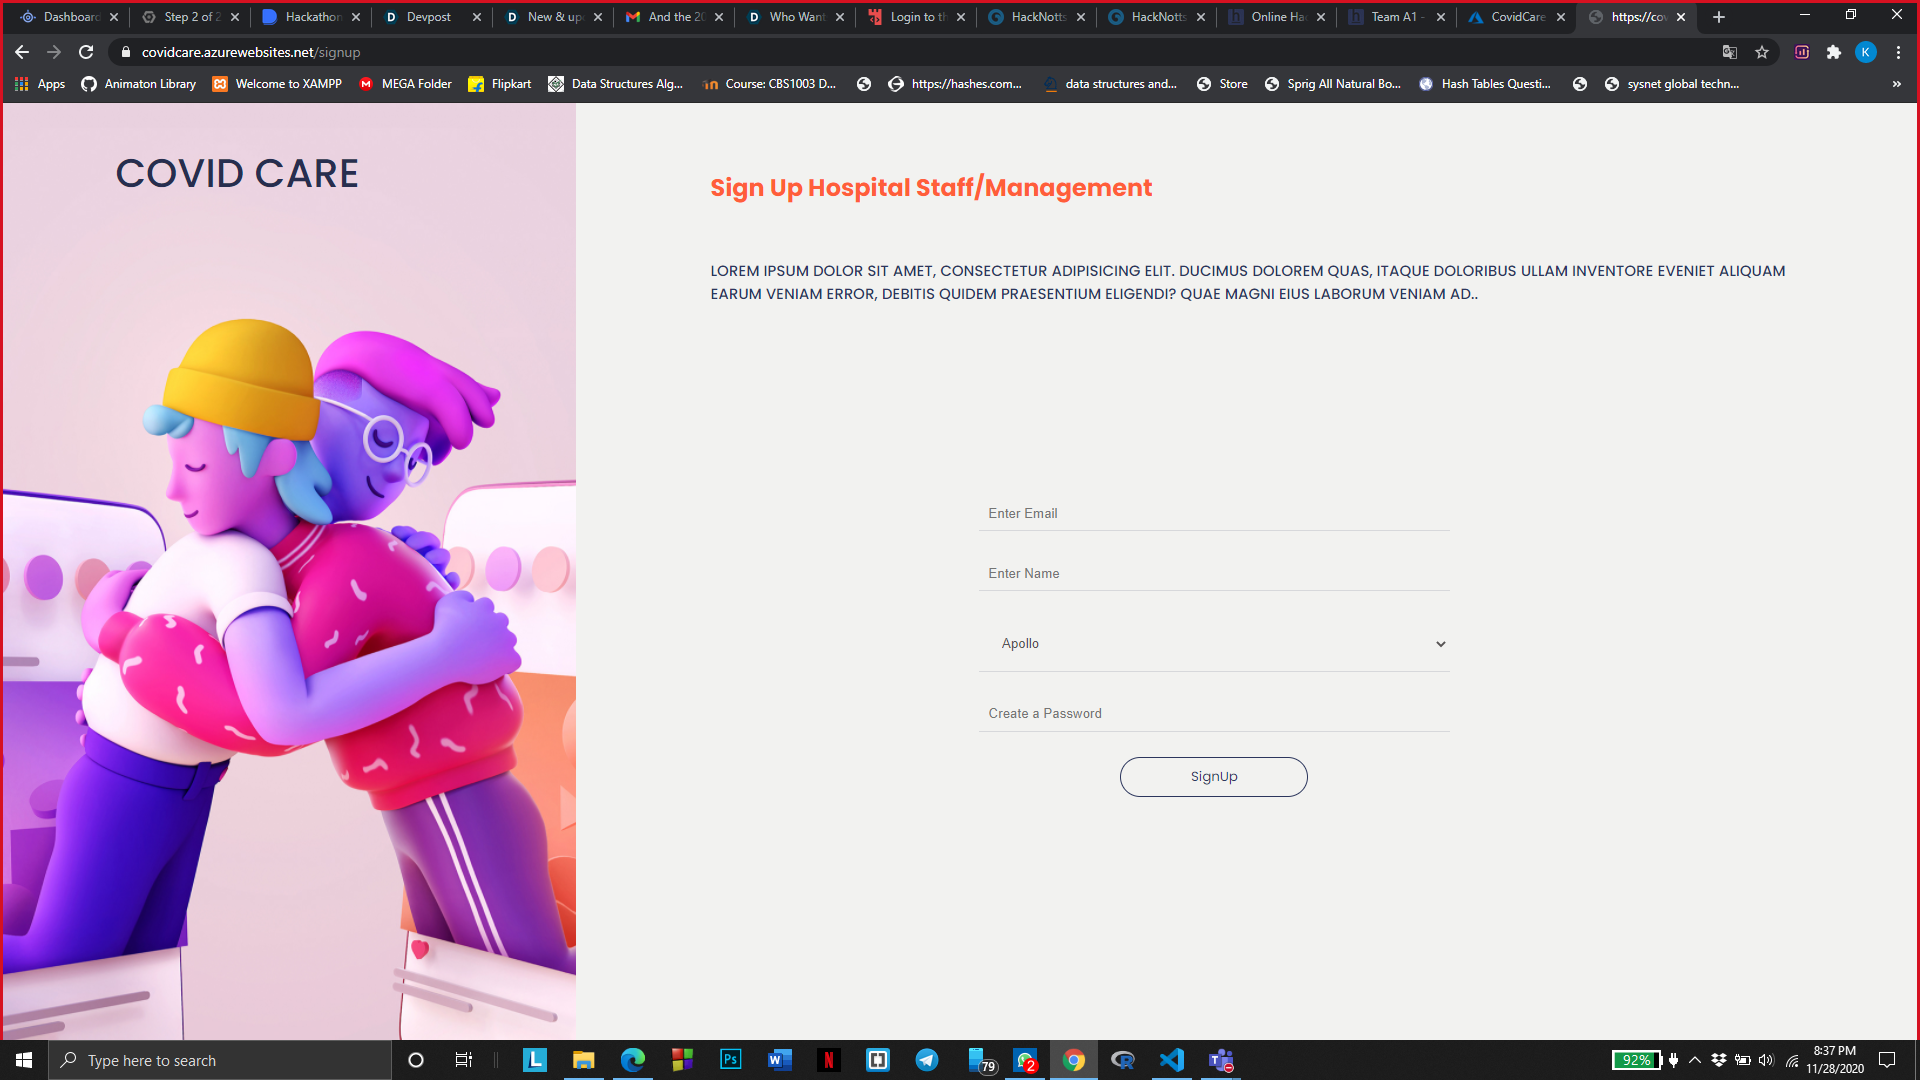Screen dimensions: 1920x1080
Task: Open Visual Studio Code from taskbar
Action: click(1171, 1060)
